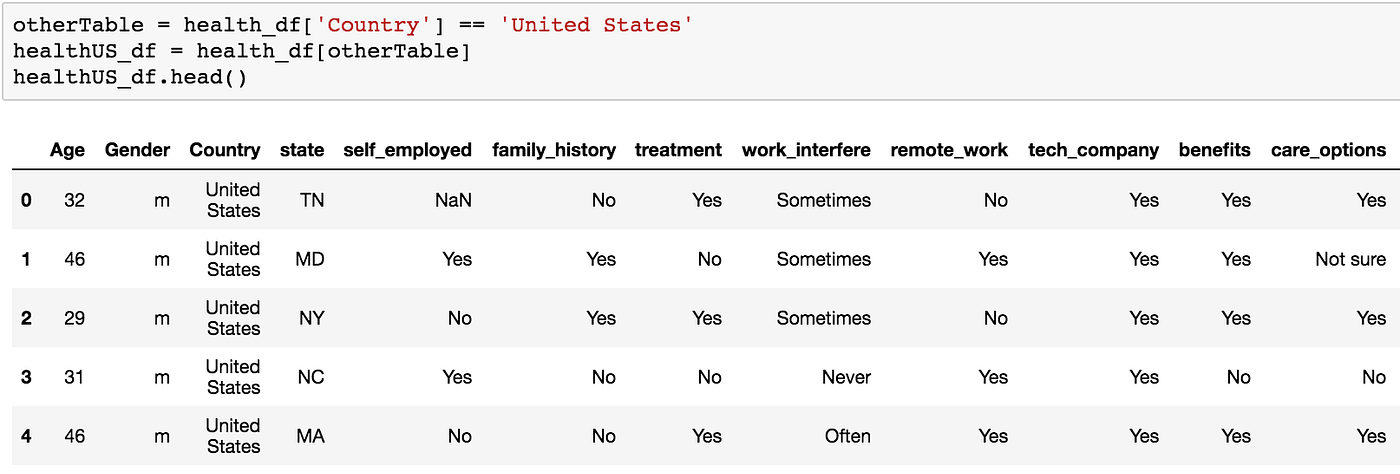Click the 'United States' string in the code
This screenshot has width=1400, height=474.
[x=602, y=24]
